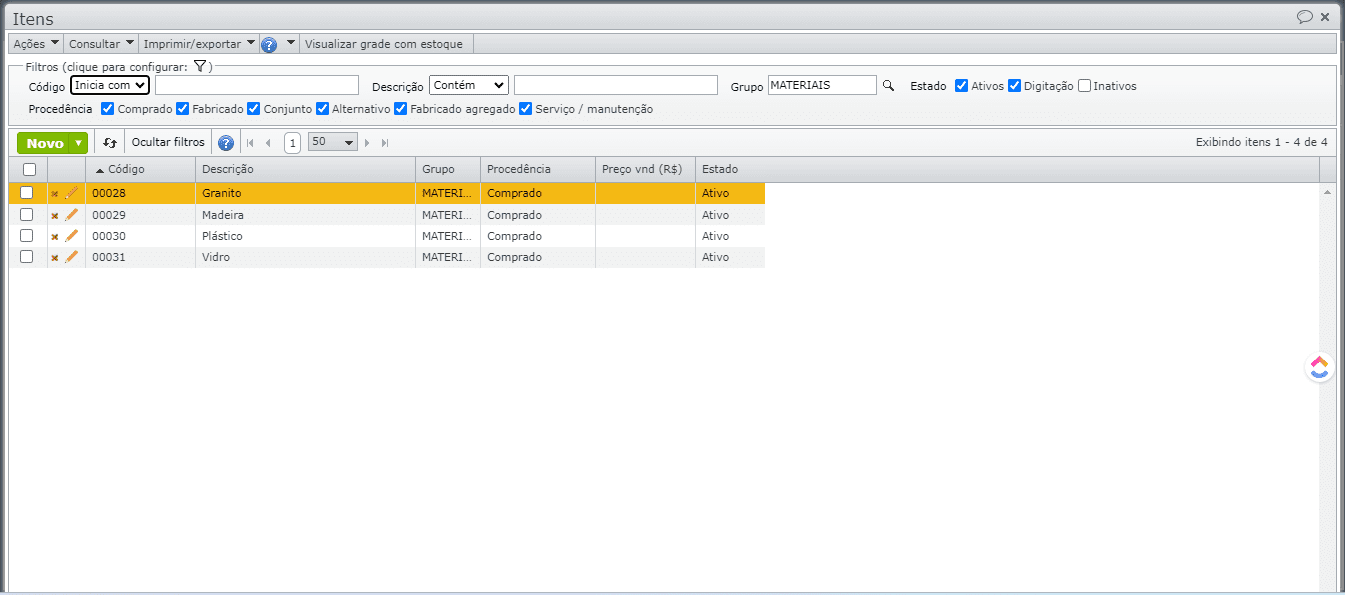Screen dimensions: 1345x595
Task: Check the row checkbox for 00029 Madeira
Action: coord(27,215)
